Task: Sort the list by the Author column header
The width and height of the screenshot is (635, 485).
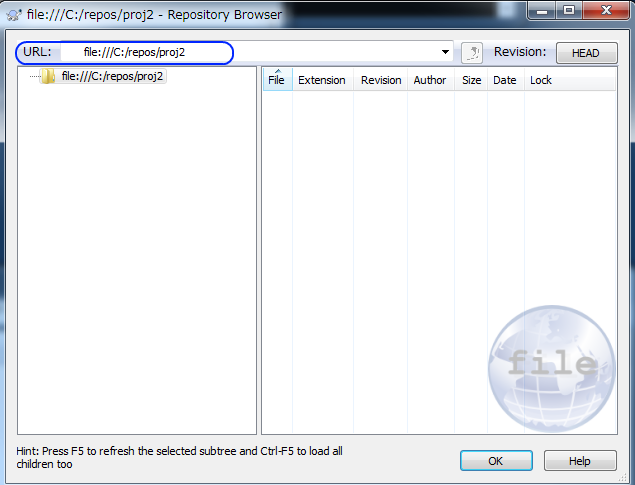Action: (x=430, y=80)
